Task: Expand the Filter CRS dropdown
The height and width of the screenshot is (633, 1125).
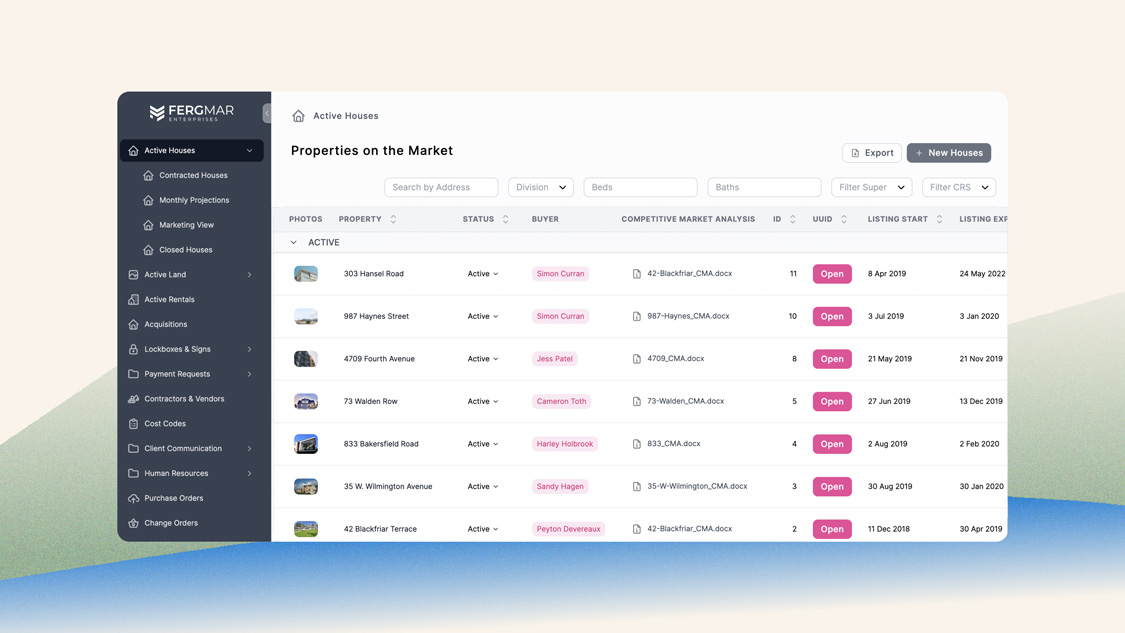Action: coord(959,187)
